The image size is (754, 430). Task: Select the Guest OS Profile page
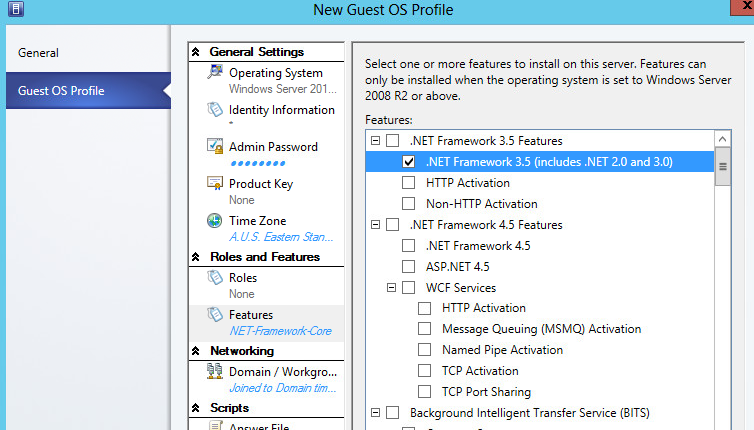click(88, 90)
